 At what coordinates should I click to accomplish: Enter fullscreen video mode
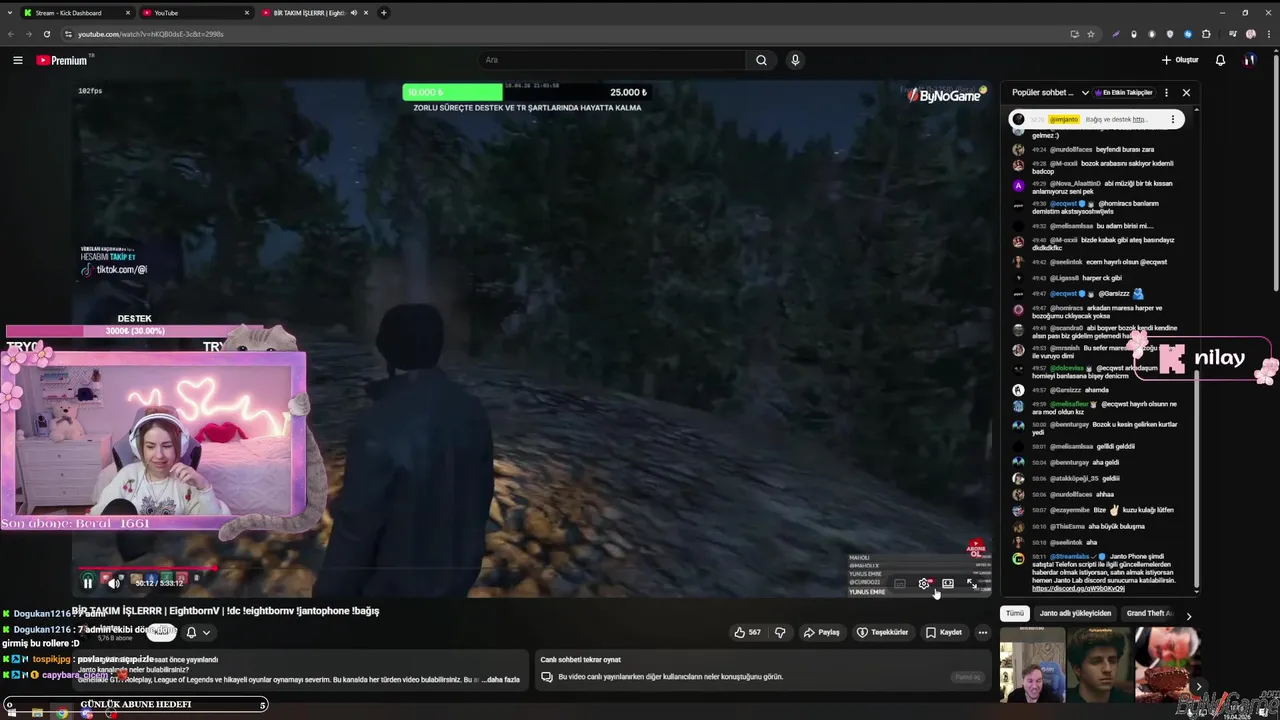(x=971, y=583)
